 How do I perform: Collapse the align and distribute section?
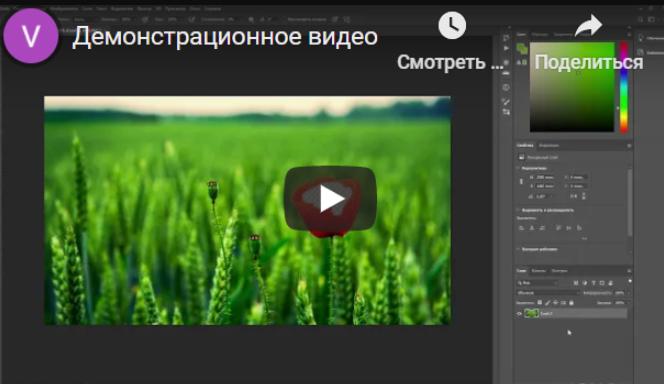pos(518,210)
